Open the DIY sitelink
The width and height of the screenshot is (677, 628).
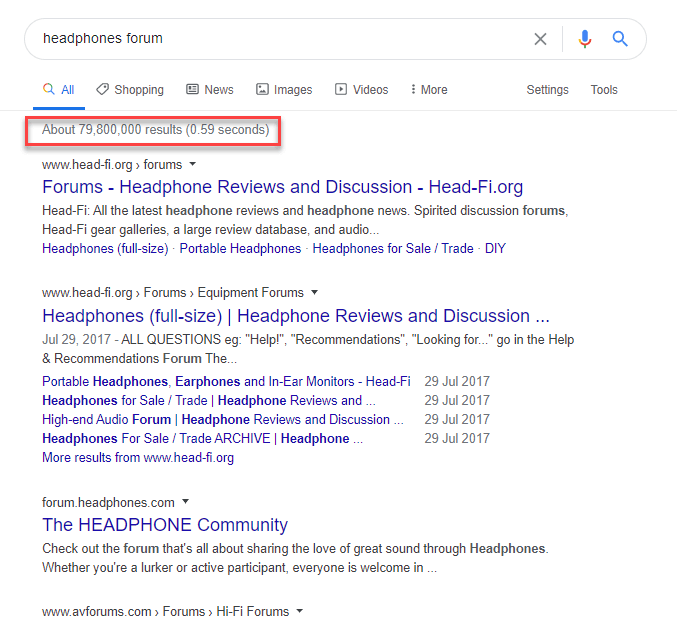(495, 249)
